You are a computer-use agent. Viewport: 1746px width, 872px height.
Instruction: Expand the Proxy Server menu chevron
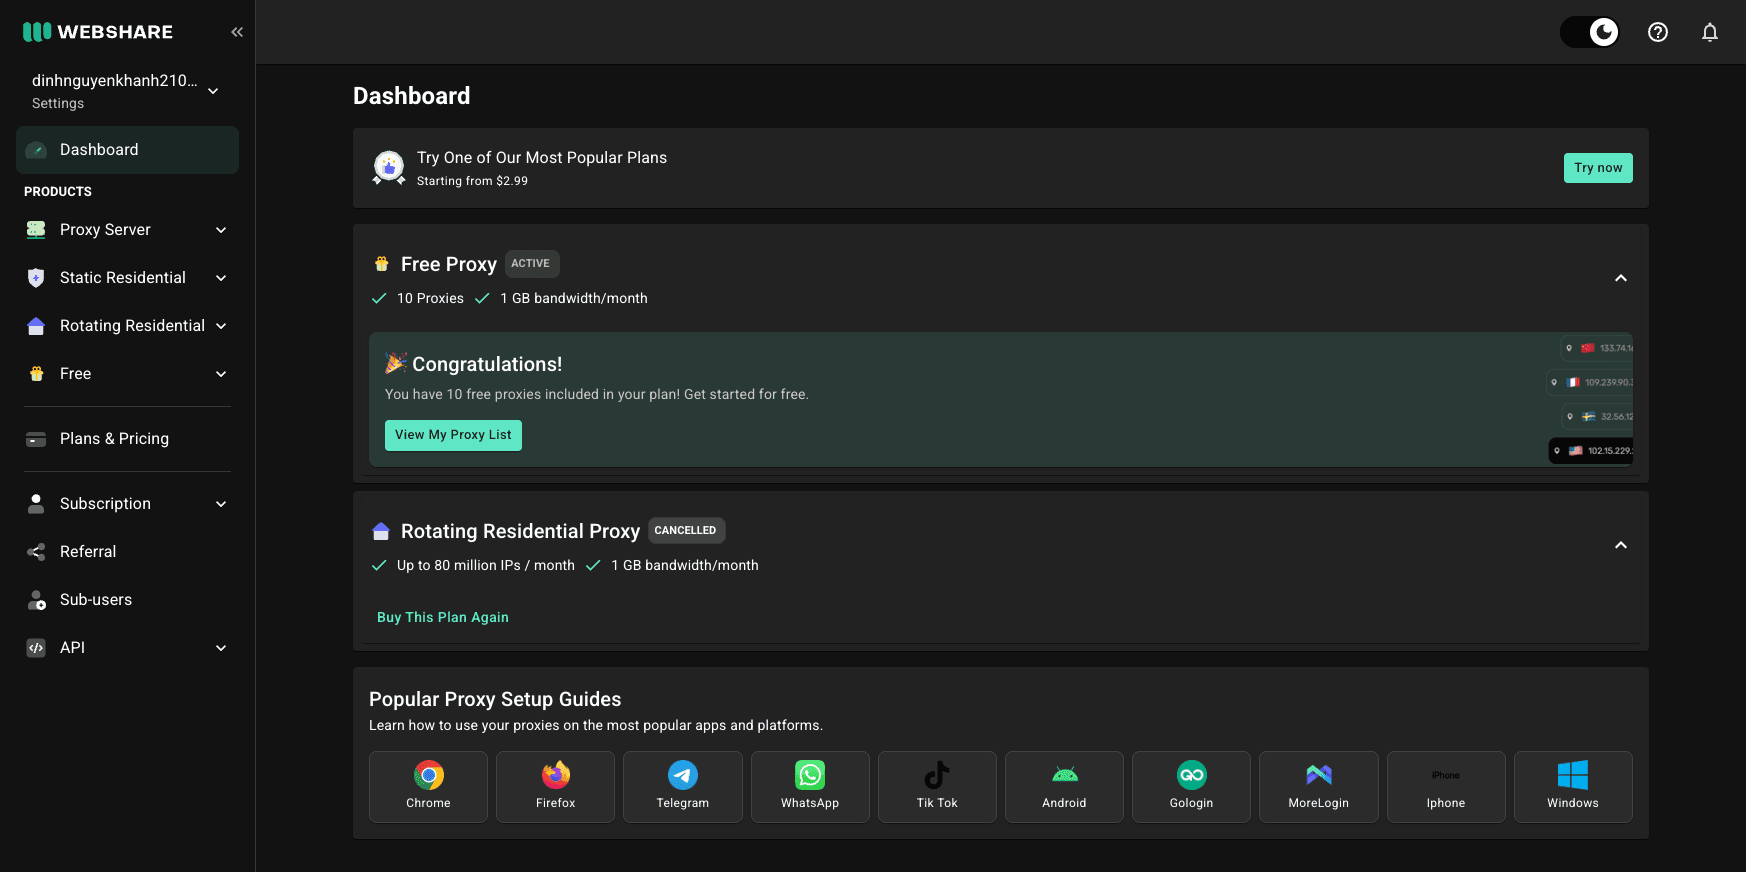[221, 230]
